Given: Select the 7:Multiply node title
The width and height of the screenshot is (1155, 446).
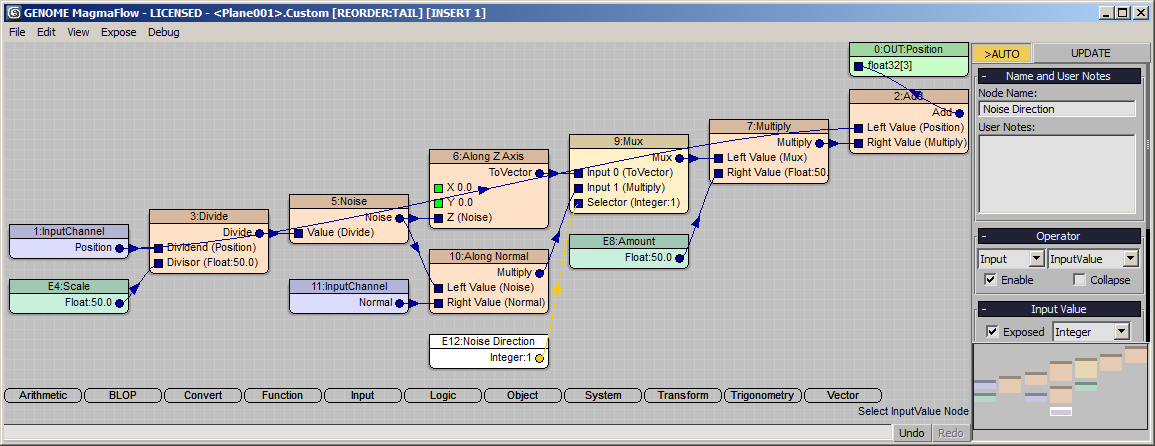Looking at the screenshot, I should point(768,125).
